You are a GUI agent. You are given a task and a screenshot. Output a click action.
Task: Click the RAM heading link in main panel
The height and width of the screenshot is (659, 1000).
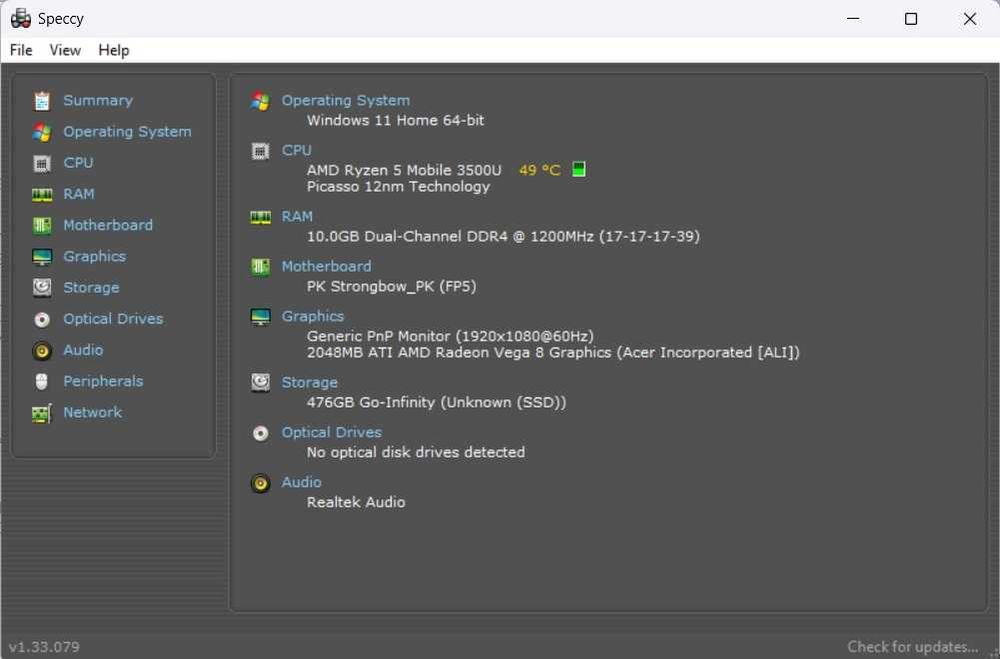point(298,217)
